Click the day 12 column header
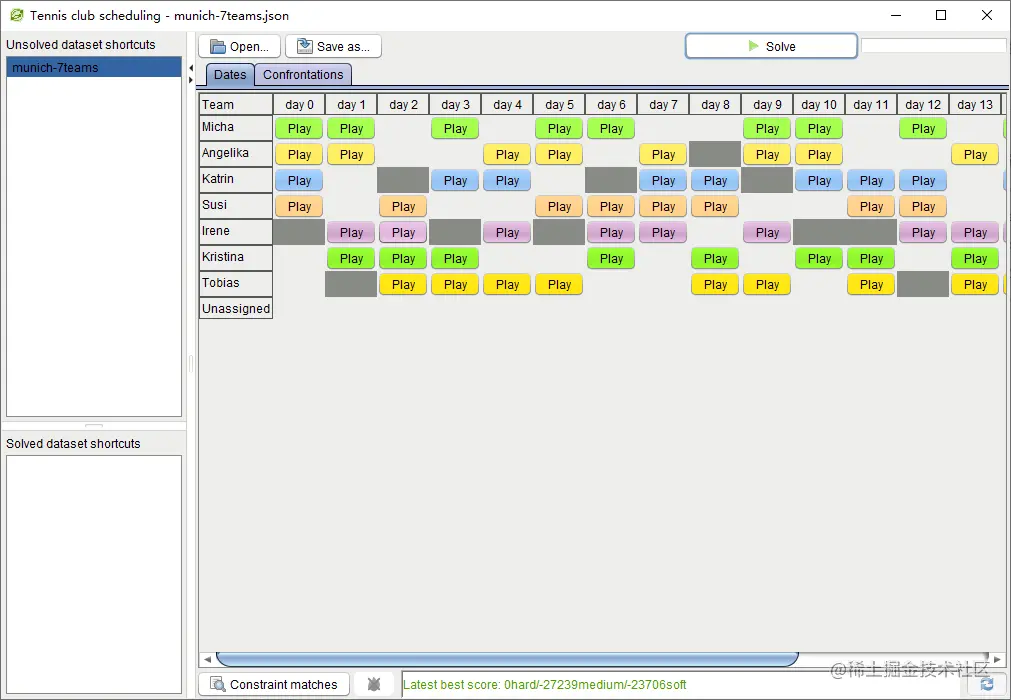 click(x=923, y=104)
